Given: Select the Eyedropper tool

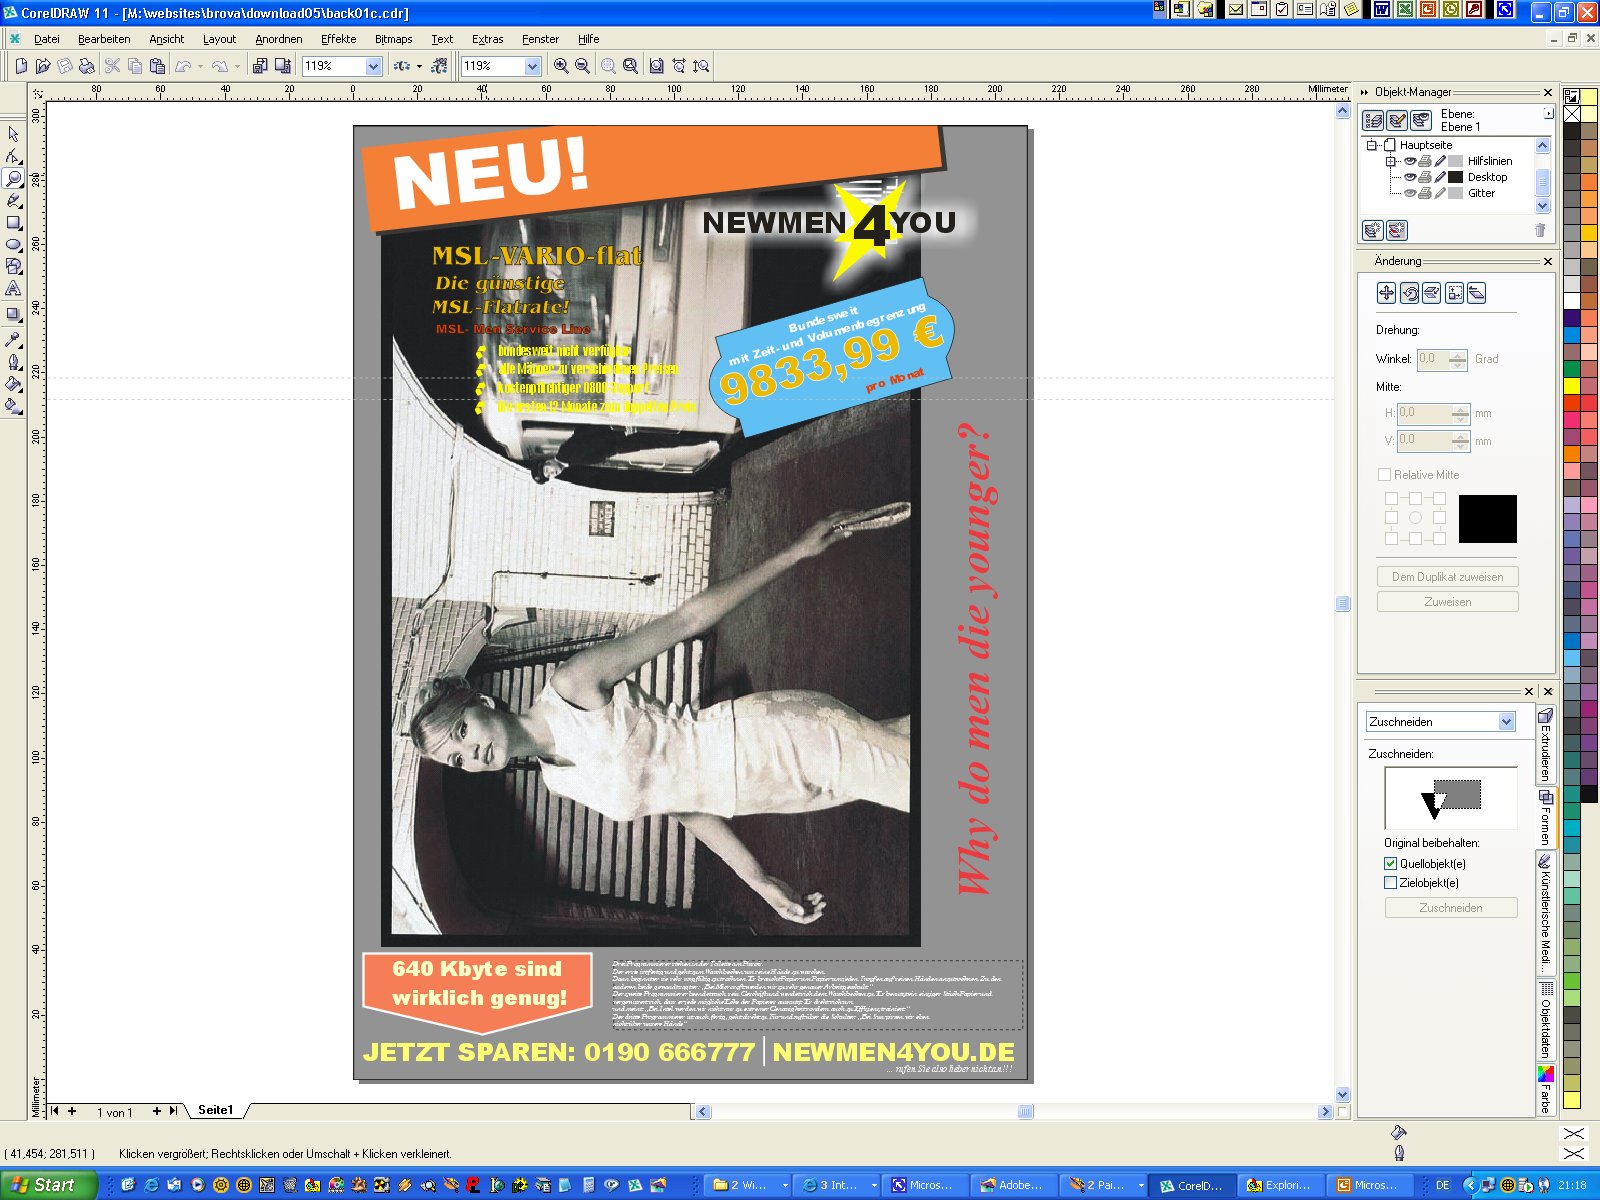Looking at the screenshot, I should pos(13,340).
